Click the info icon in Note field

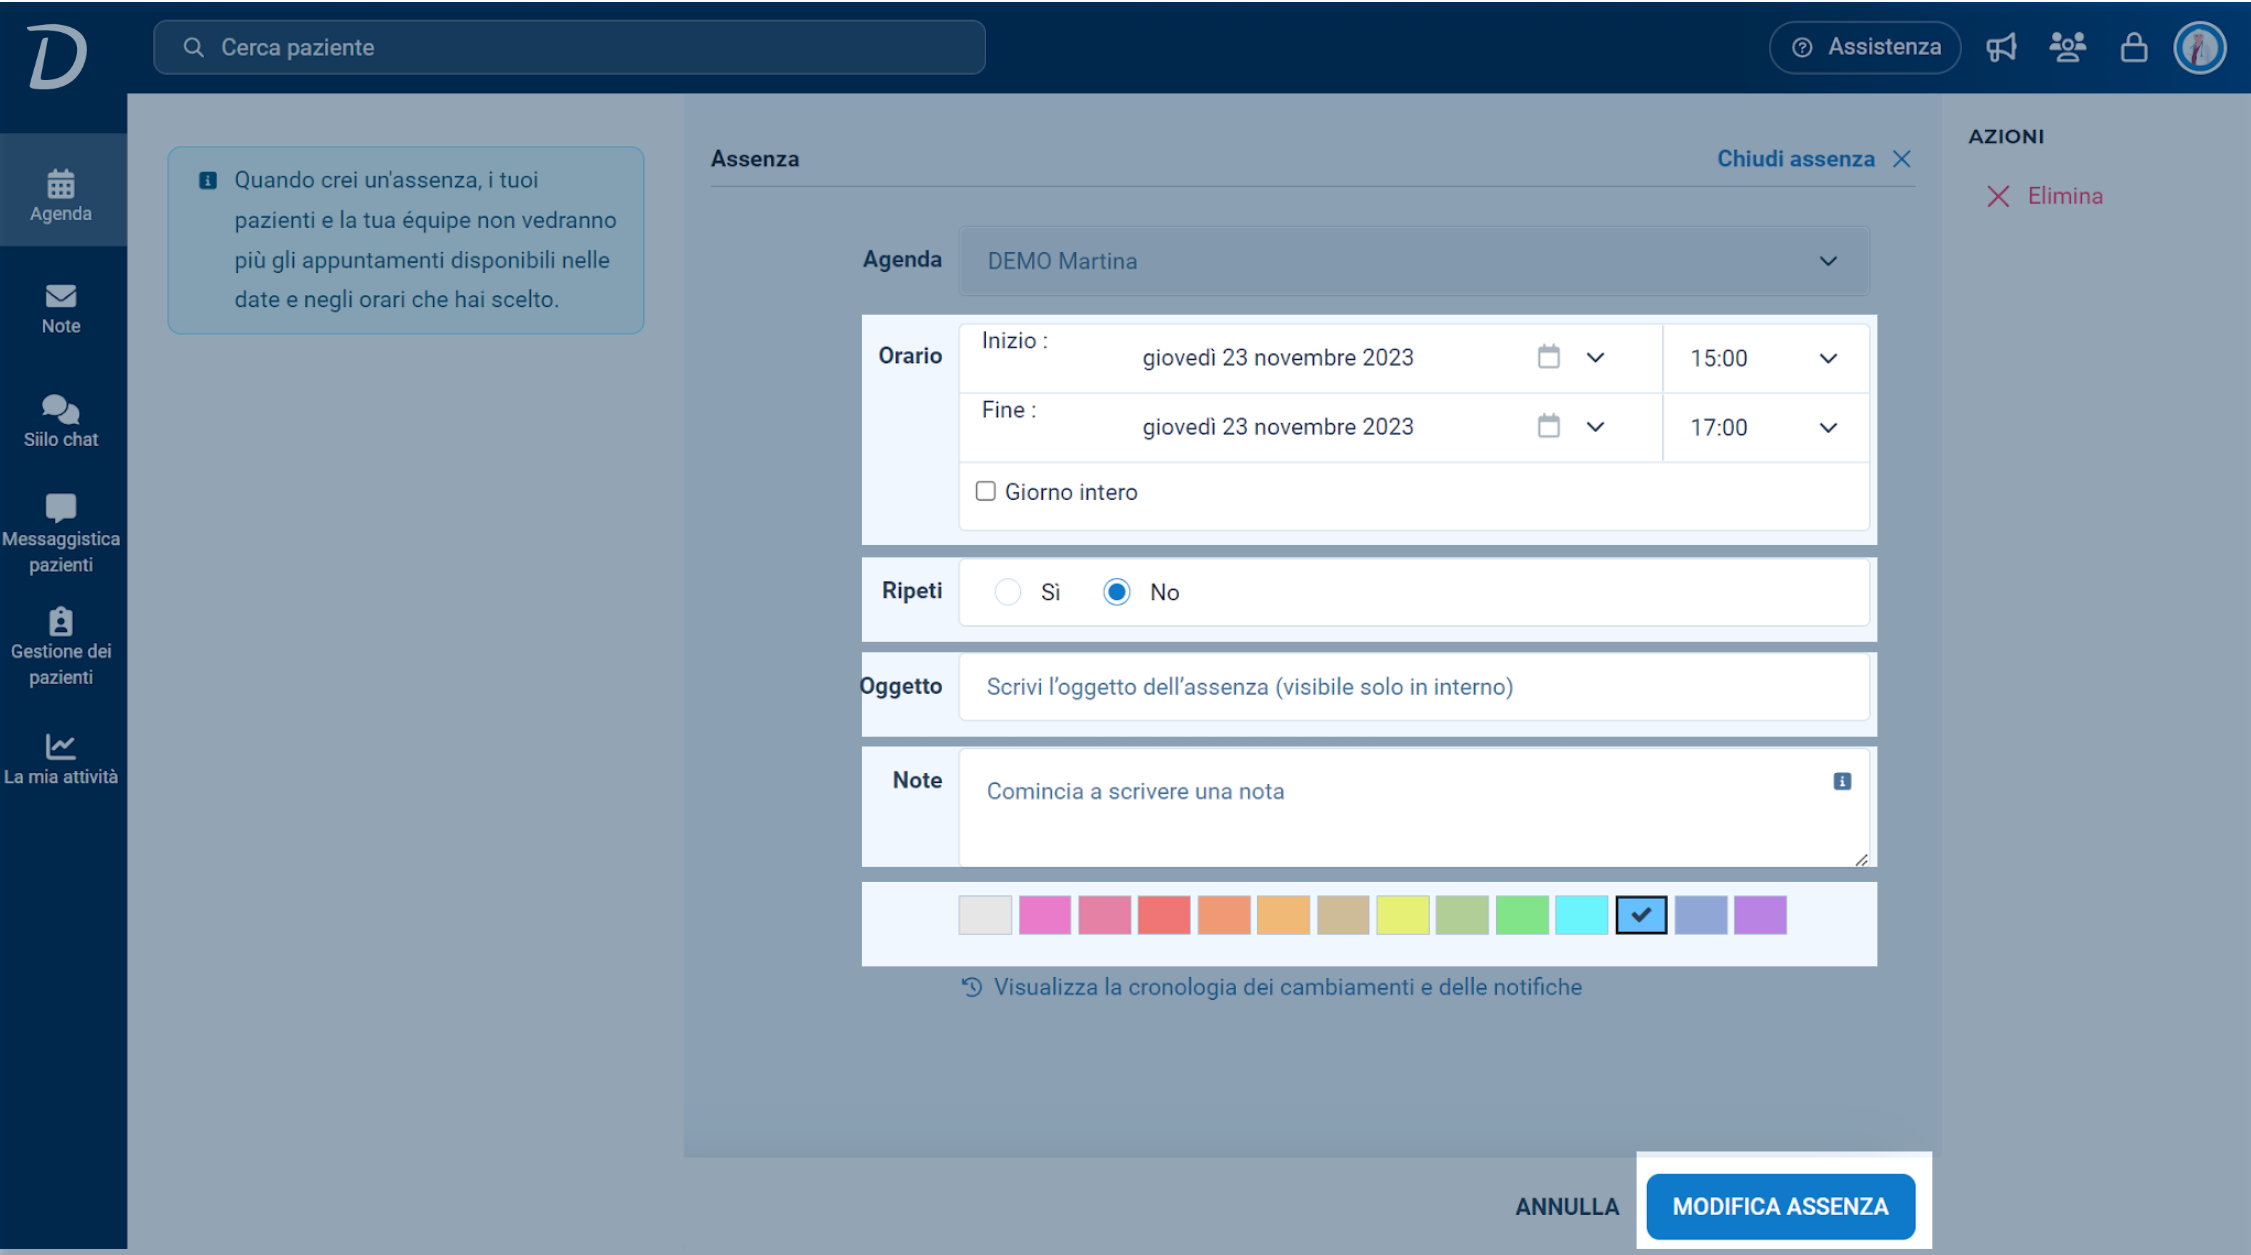[1842, 781]
